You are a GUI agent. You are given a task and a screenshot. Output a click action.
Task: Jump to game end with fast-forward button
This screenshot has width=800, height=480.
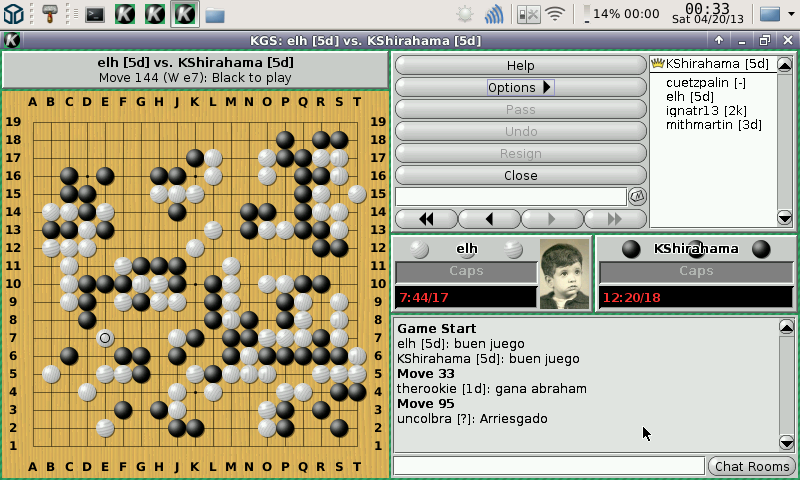tap(615, 219)
